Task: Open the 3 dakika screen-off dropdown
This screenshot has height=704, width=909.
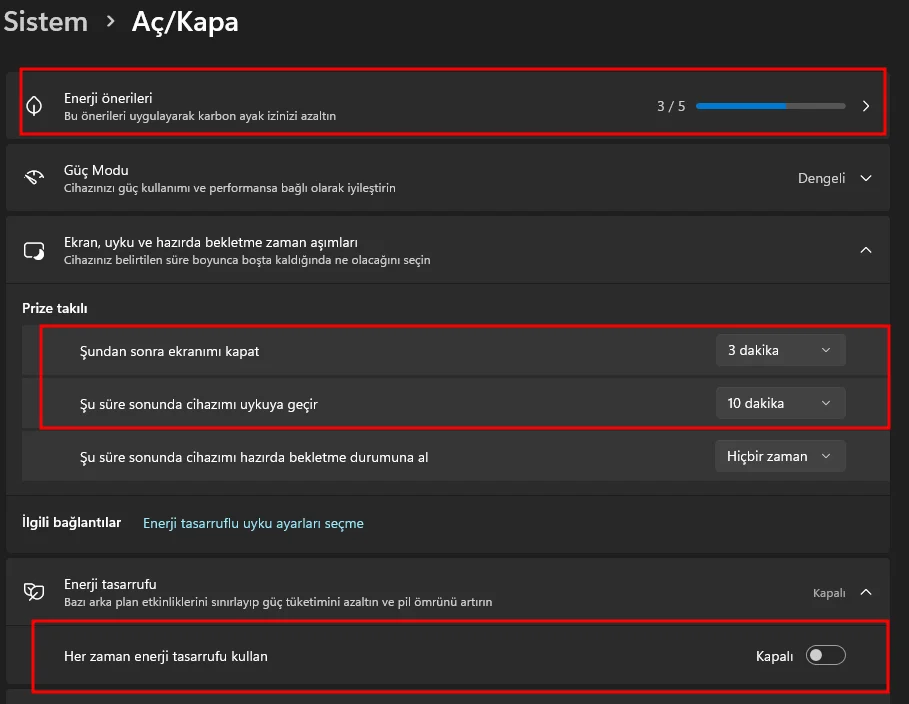Action: [780, 350]
